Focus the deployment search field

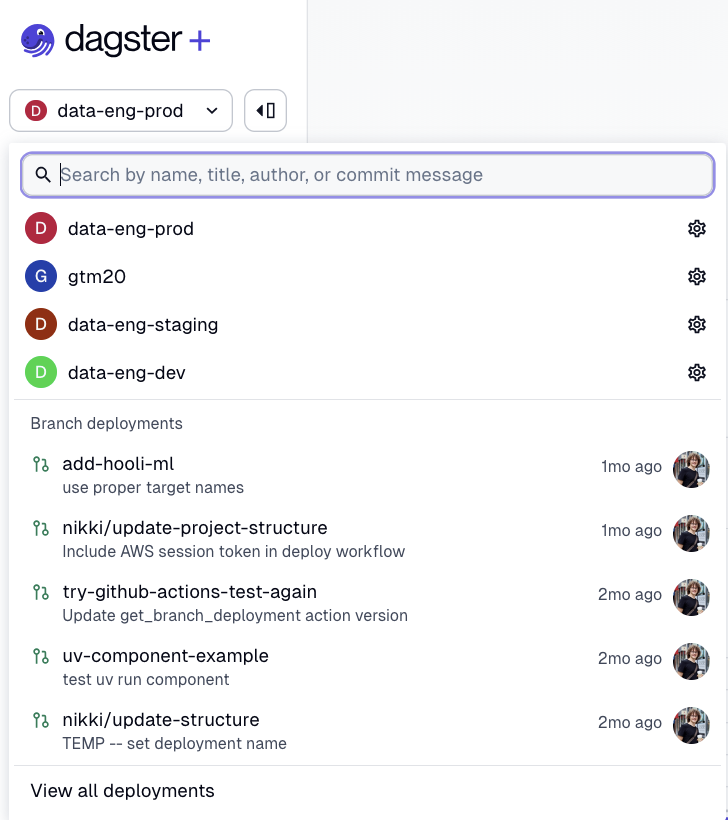pos(380,175)
